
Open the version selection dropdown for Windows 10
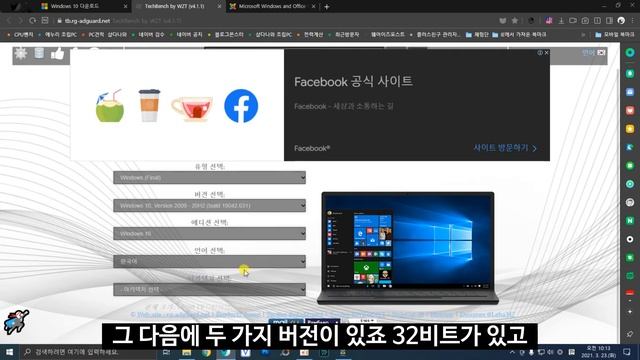(209, 205)
